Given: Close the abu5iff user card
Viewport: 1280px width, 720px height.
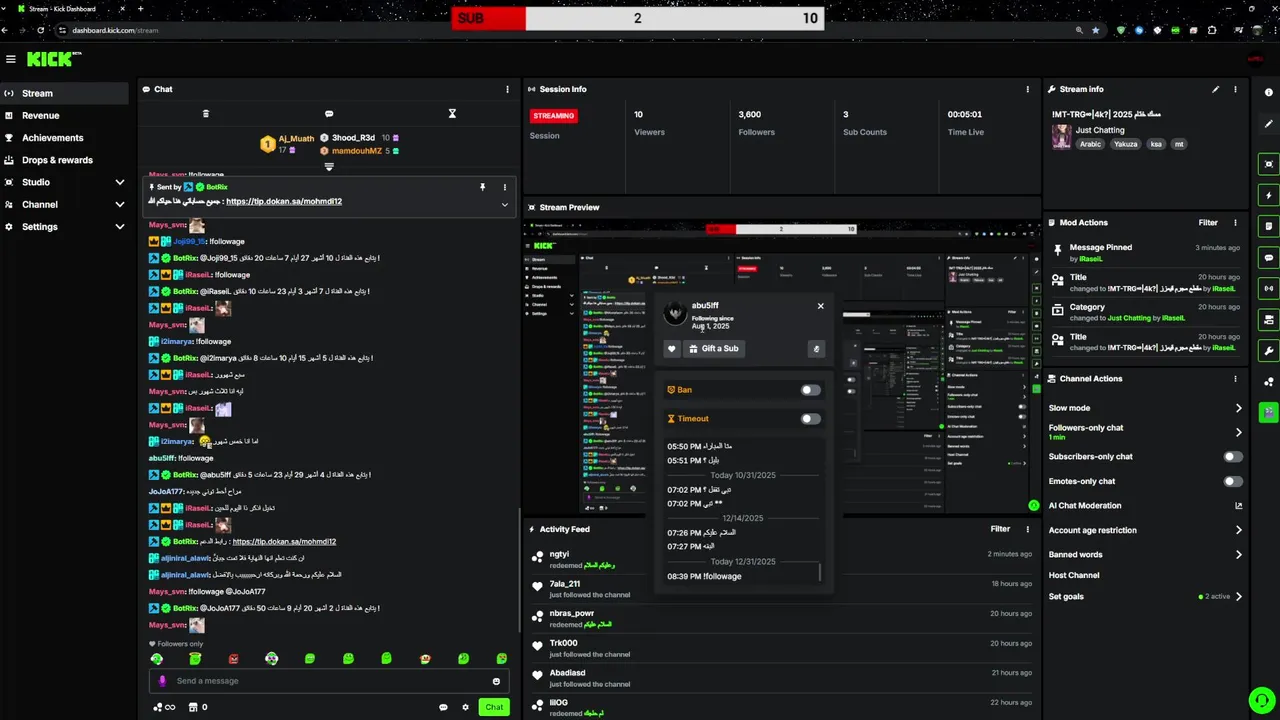Looking at the screenshot, I should 820,306.
